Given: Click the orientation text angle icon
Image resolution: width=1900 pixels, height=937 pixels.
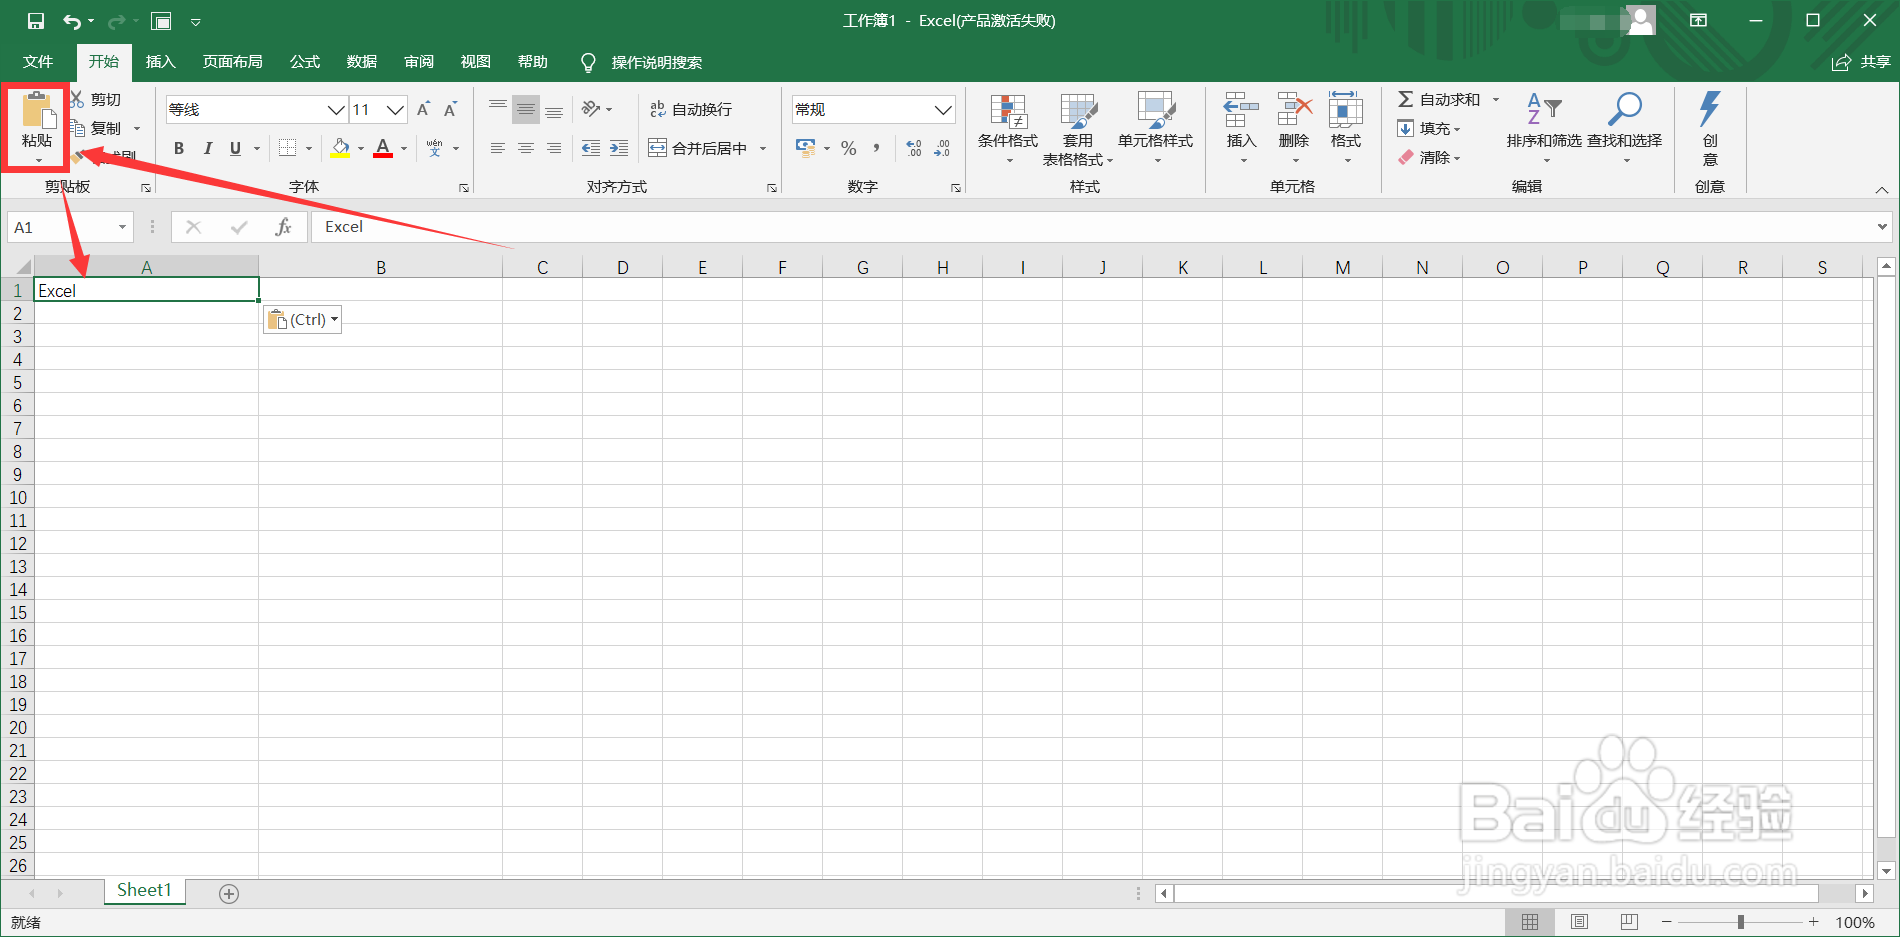Looking at the screenshot, I should [591, 109].
